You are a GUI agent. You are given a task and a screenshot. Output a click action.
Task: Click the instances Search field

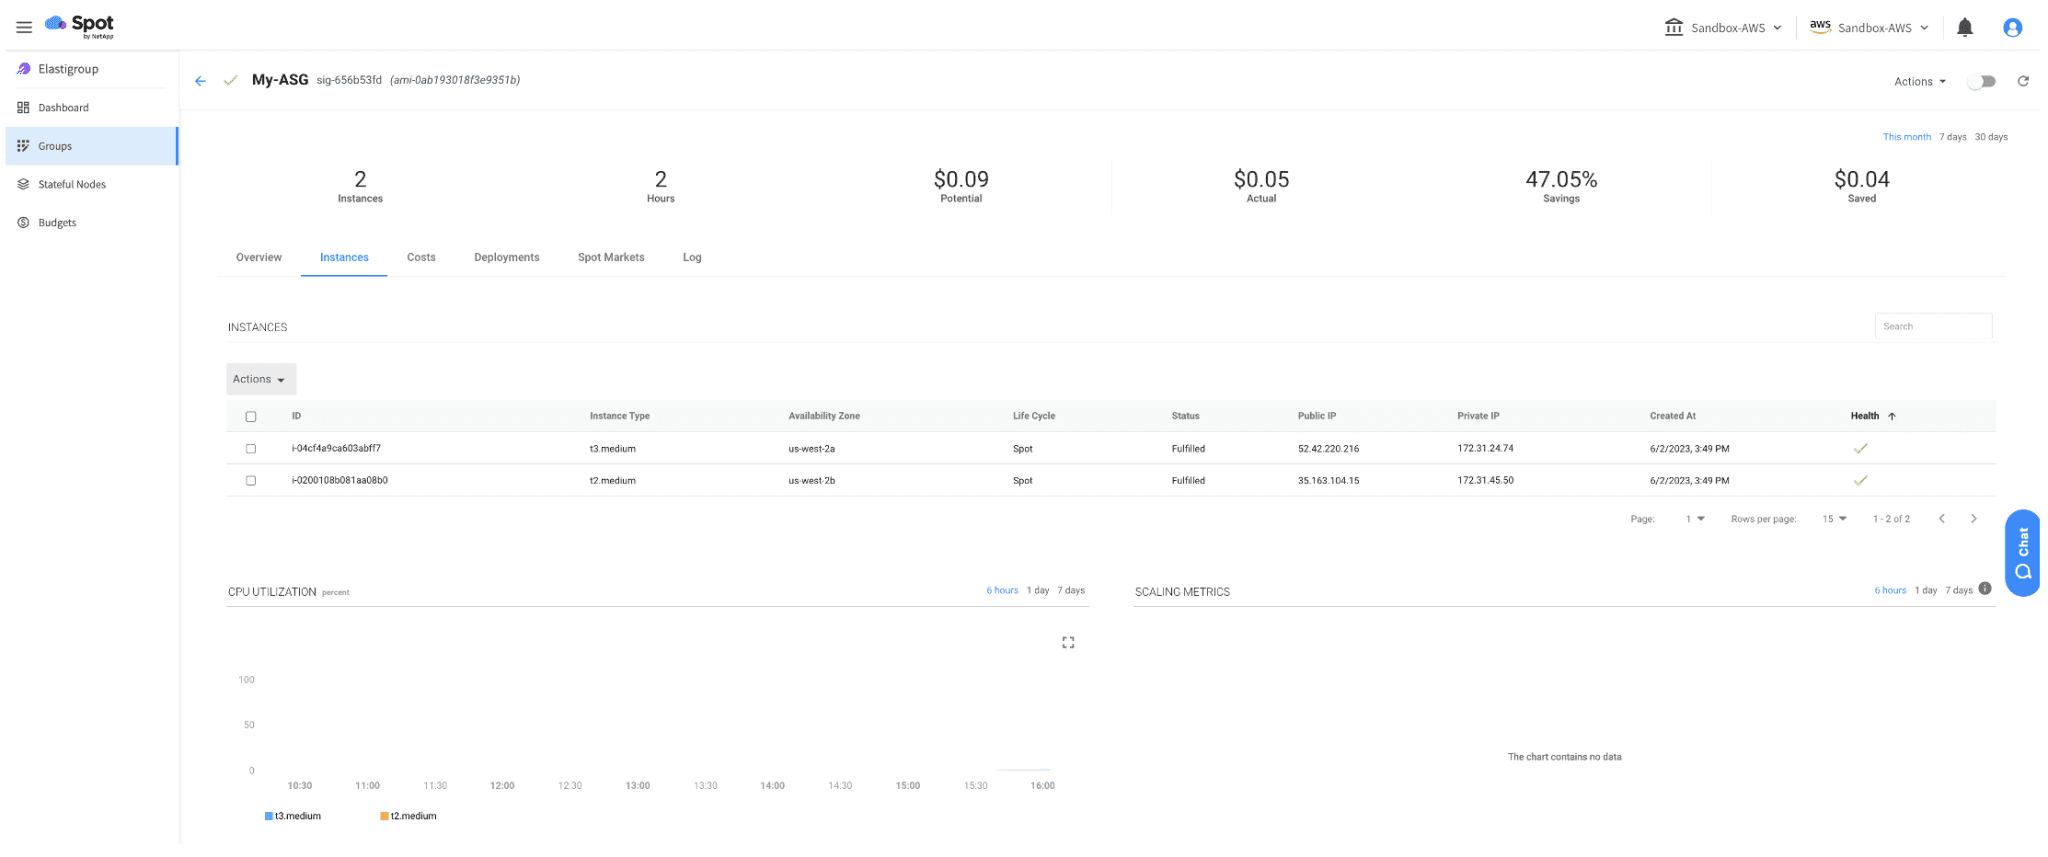coord(1932,327)
